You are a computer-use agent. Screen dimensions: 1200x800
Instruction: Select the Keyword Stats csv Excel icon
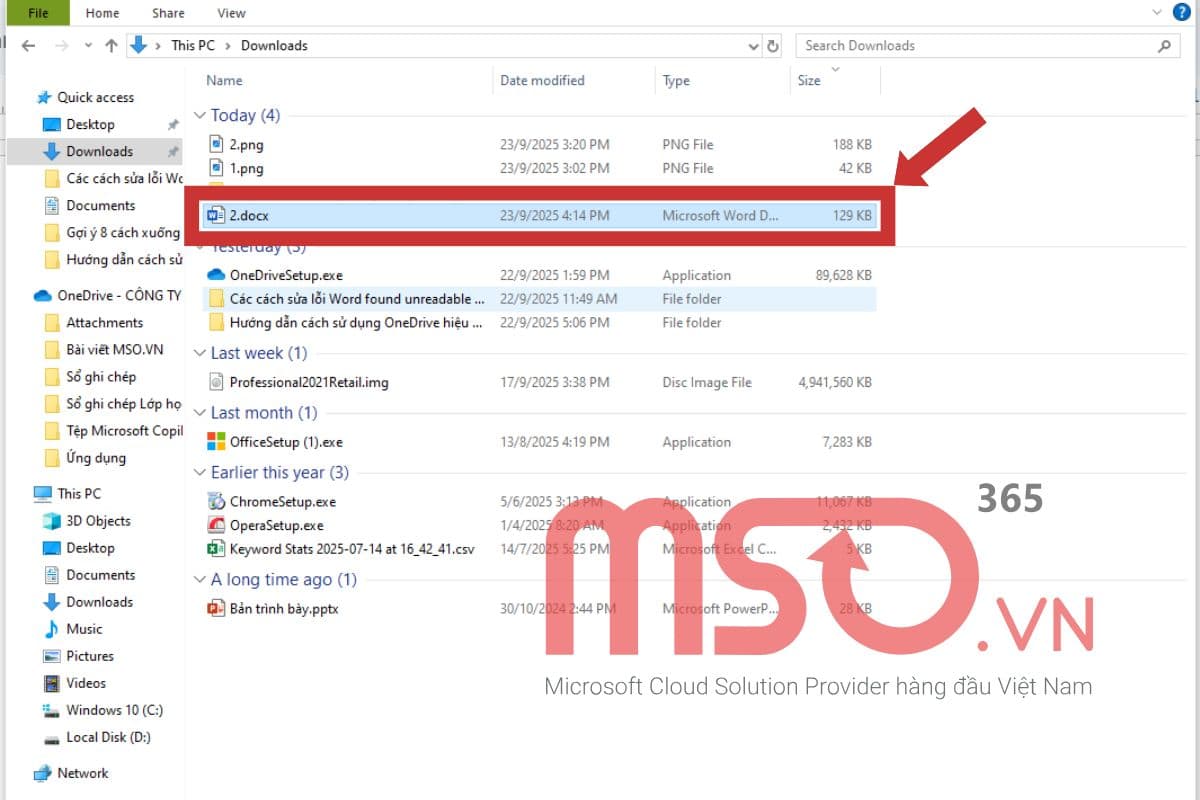click(x=216, y=549)
